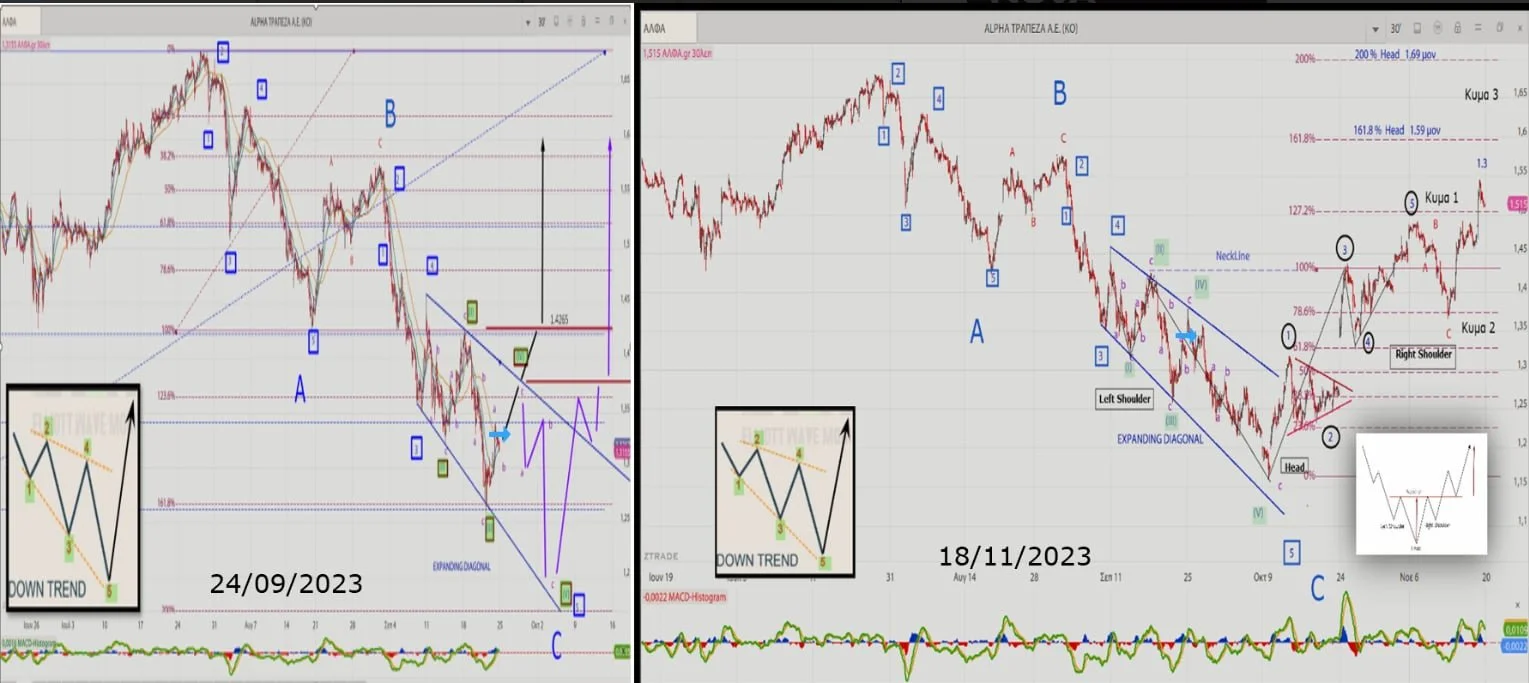The image size is (1529, 683).
Task: Click the '-0,0022 MACD-Histogram' indicator label
Action: coord(683,597)
